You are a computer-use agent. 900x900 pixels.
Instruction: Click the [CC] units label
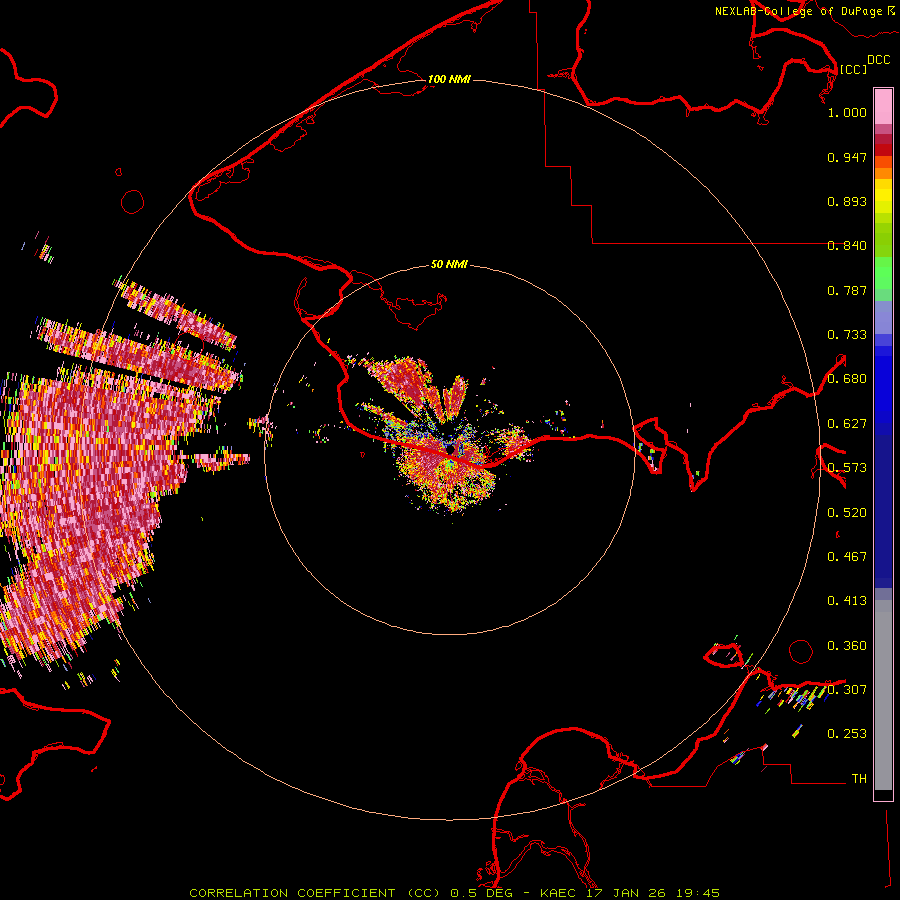tap(853, 69)
